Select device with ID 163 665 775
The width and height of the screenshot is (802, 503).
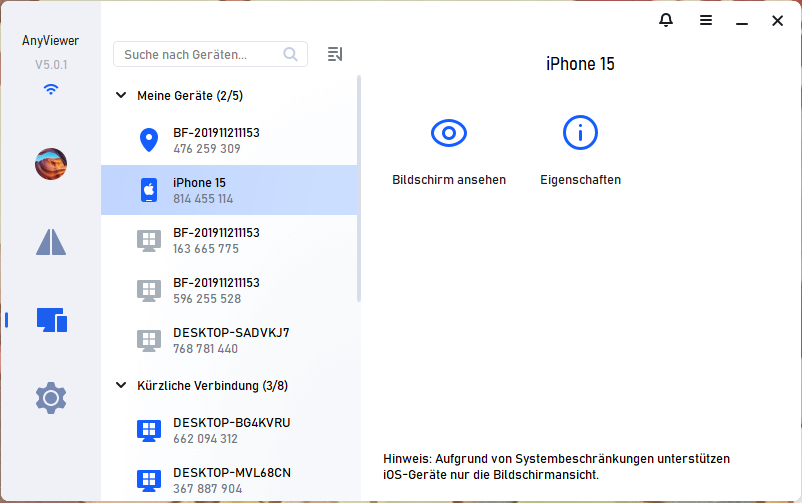pyautogui.click(x=229, y=240)
